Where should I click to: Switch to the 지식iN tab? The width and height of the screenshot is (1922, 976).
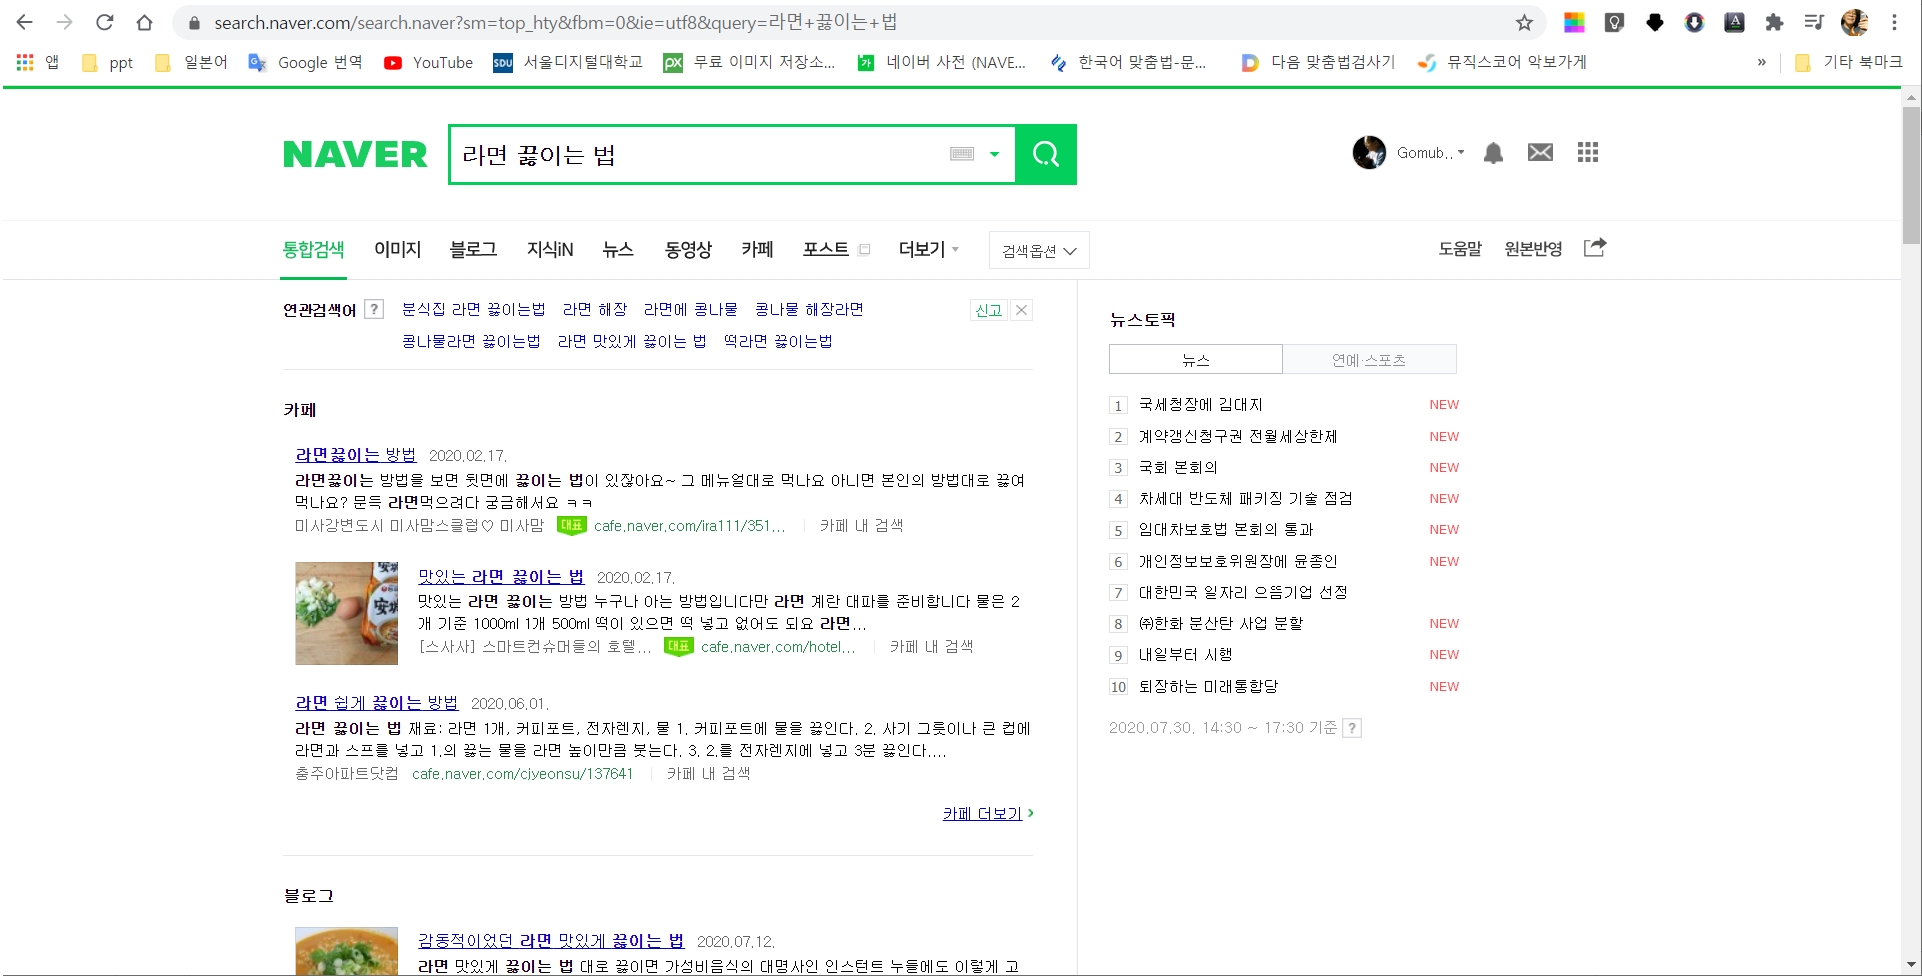click(550, 249)
